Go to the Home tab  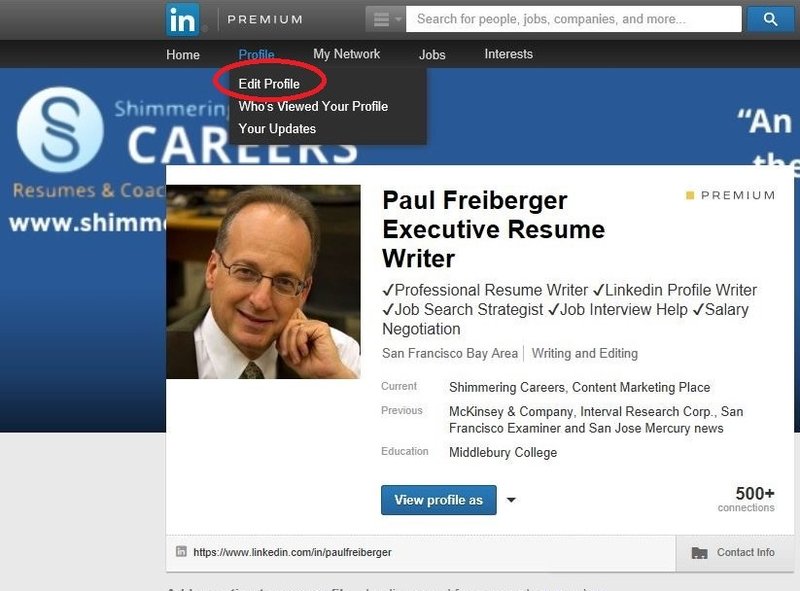tap(183, 55)
